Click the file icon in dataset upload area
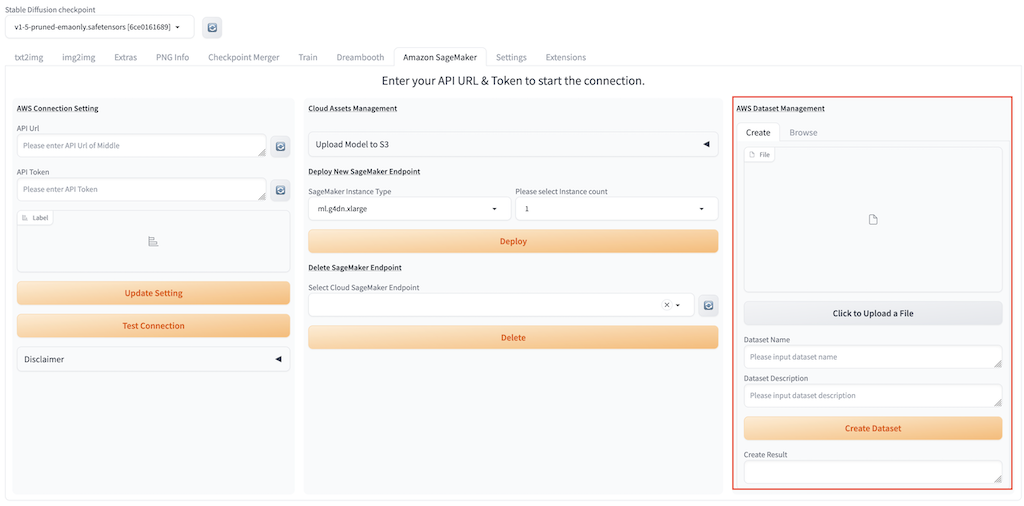The height and width of the screenshot is (506, 1024). pyautogui.click(x=872, y=220)
